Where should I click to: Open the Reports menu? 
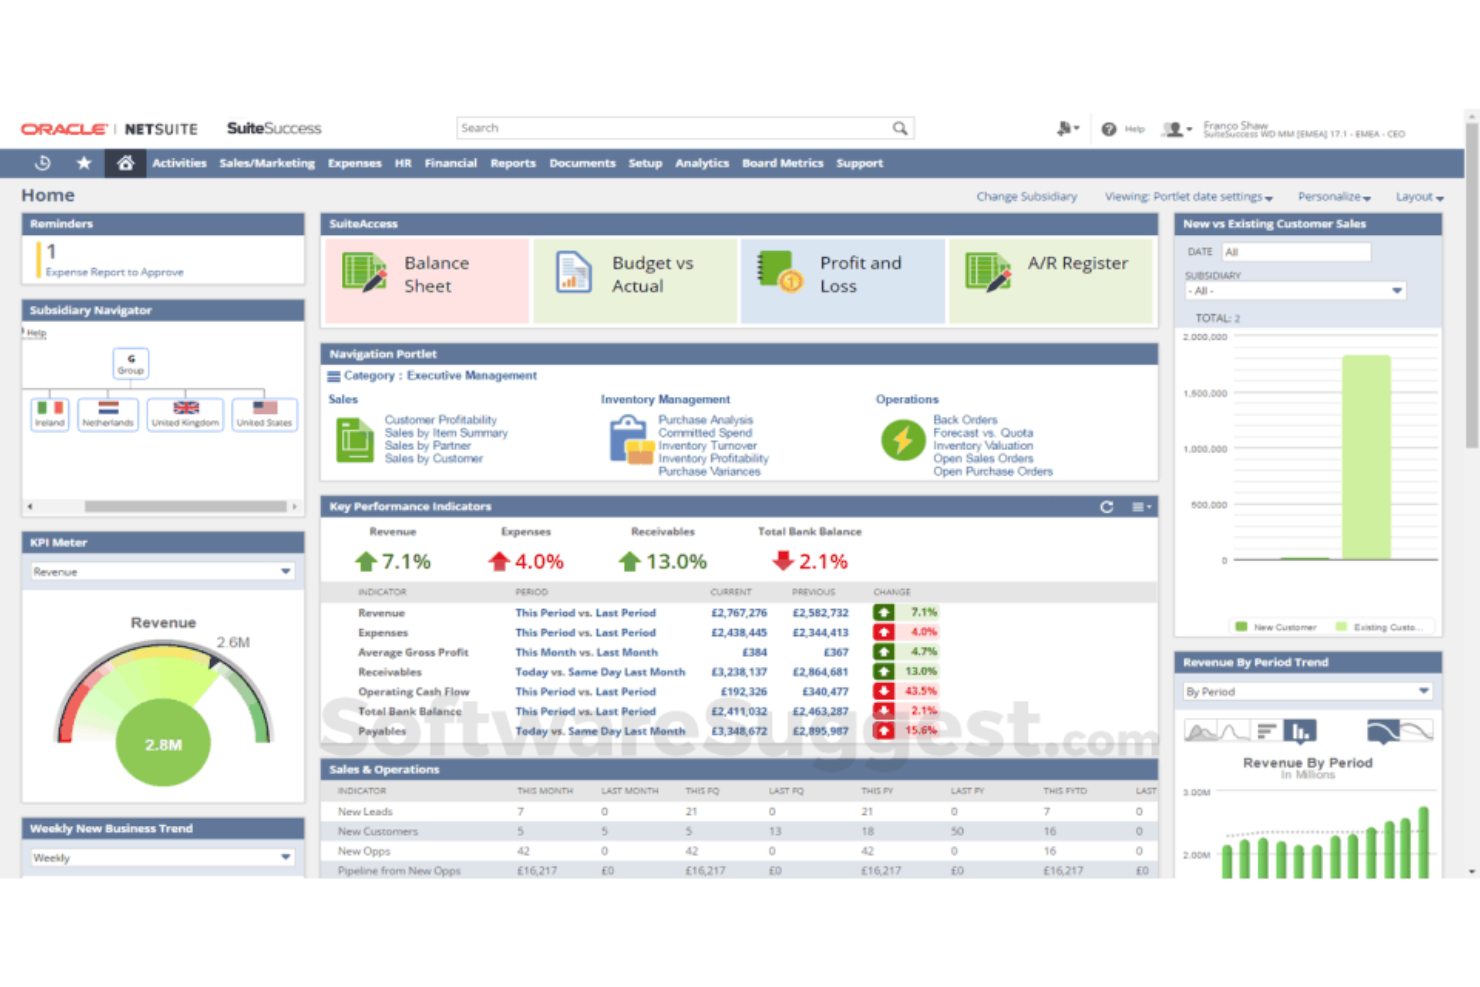[513, 163]
